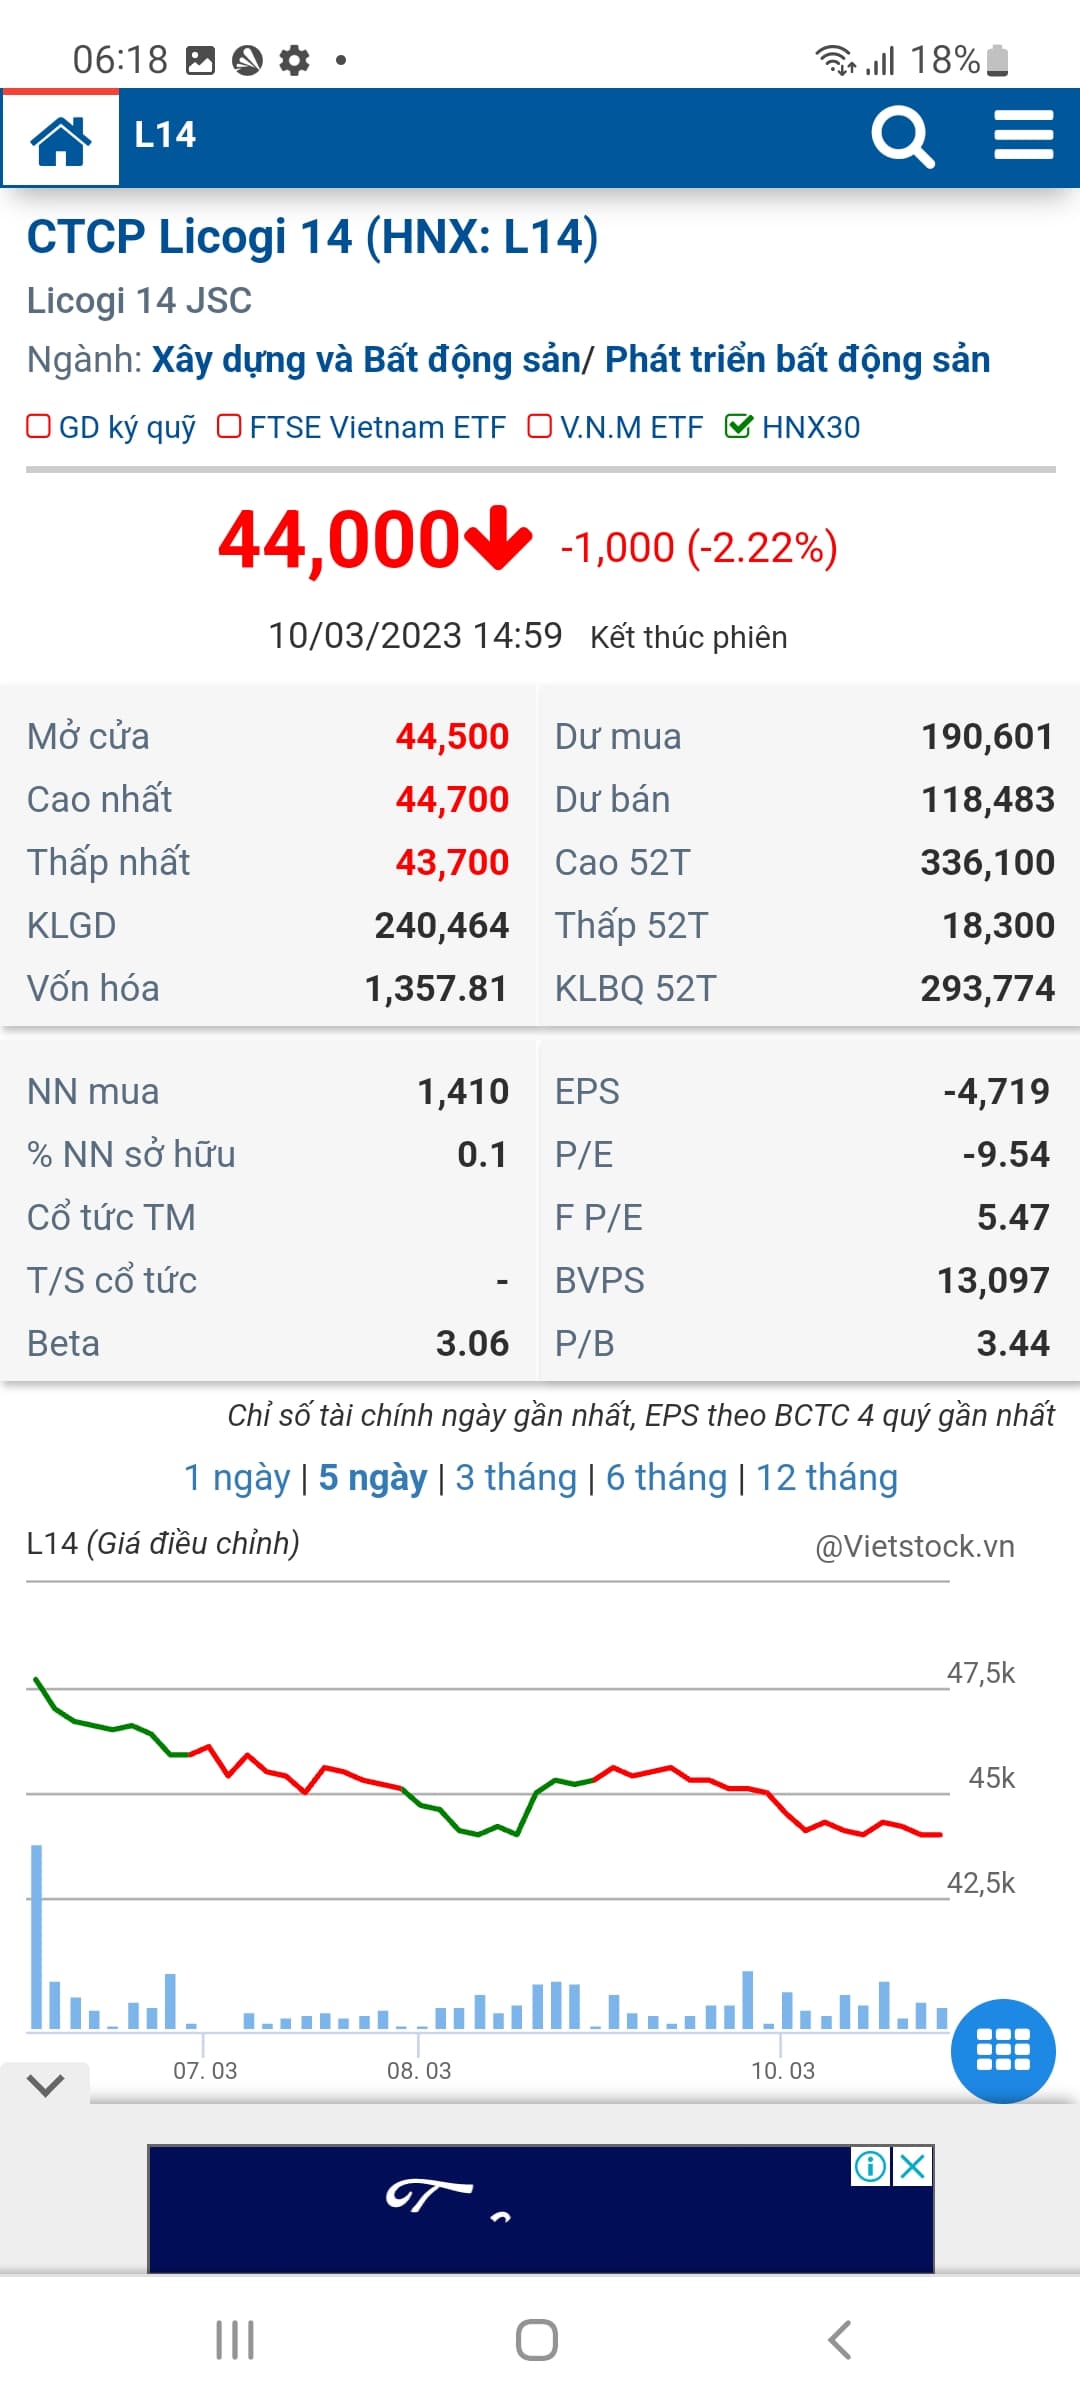Open Phát triển bất động sản link
1080x2400 pixels.
point(797,360)
